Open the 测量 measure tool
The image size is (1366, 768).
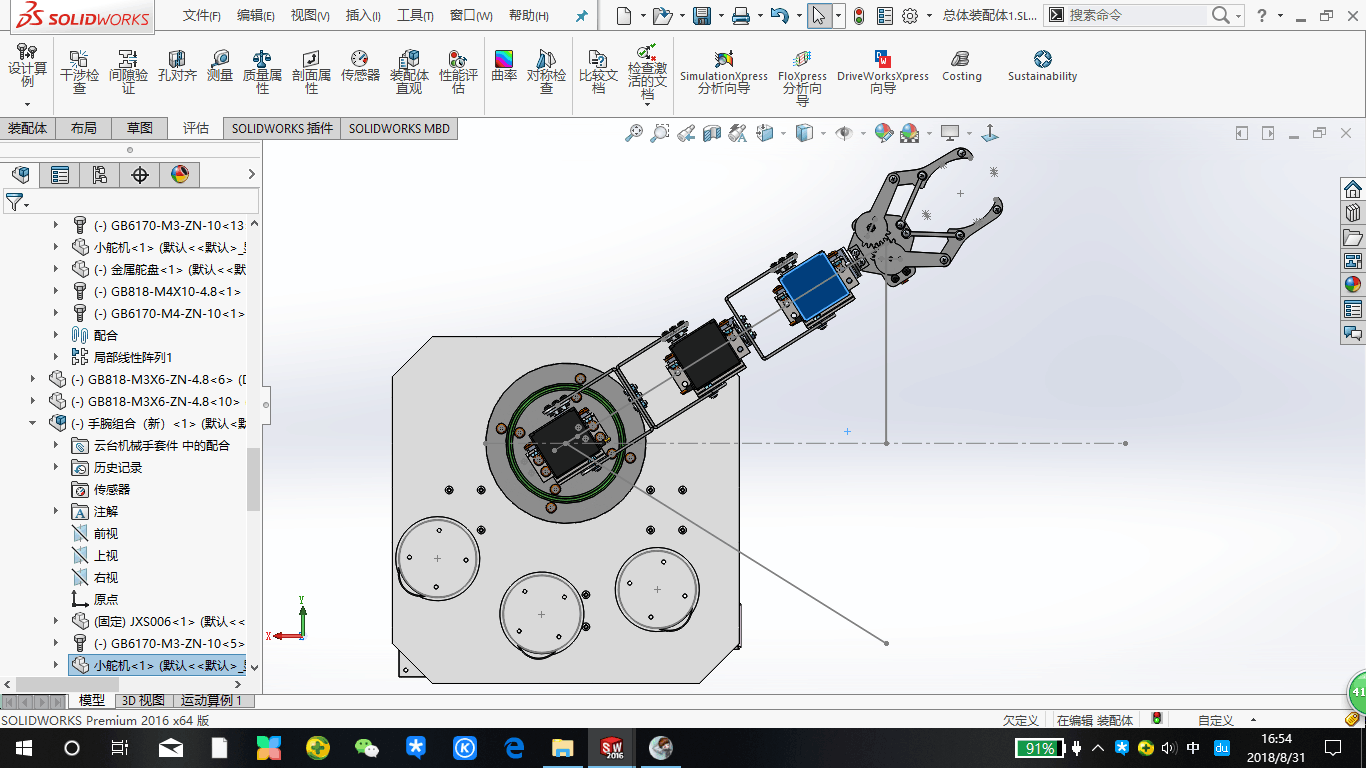click(x=220, y=66)
